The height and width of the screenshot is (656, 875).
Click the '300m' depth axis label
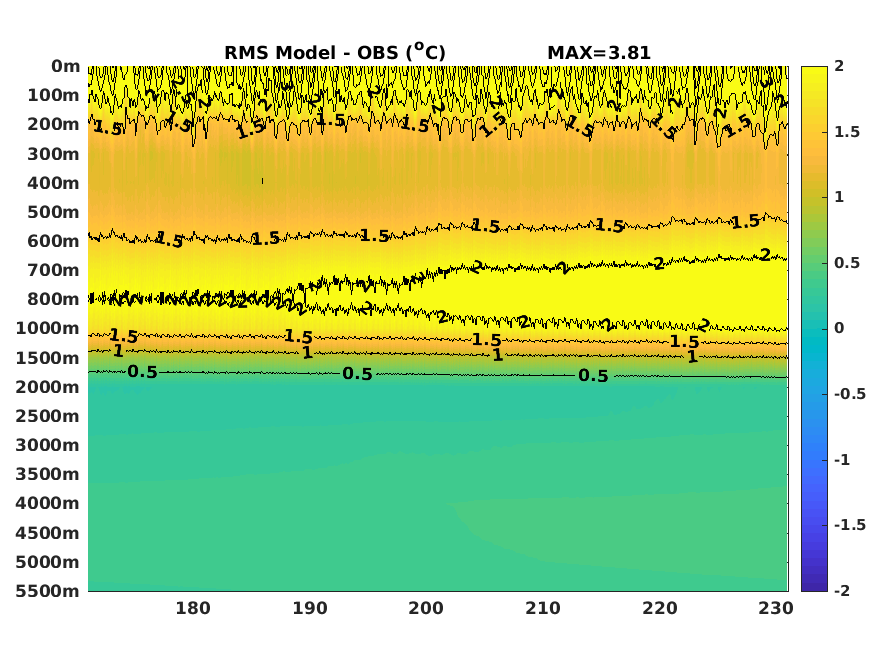(54, 154)
